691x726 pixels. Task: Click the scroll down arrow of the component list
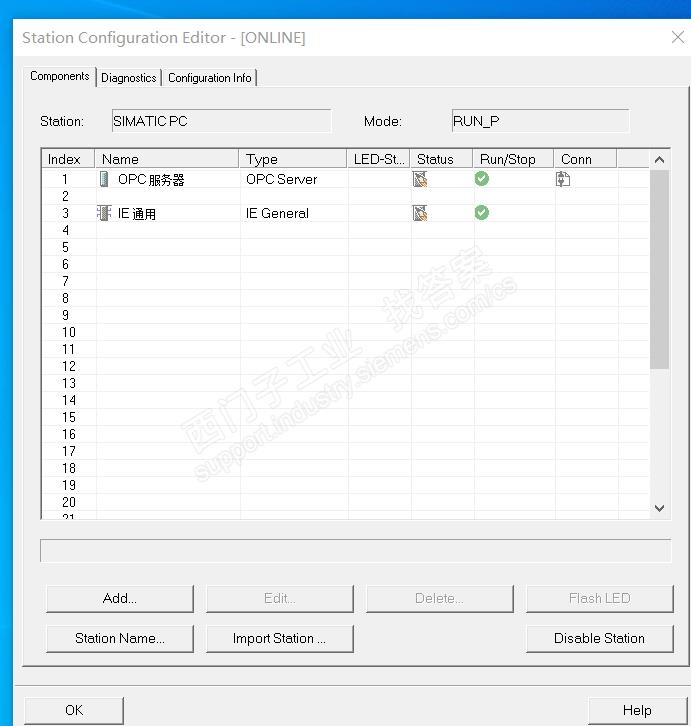[x=660, y=508]
